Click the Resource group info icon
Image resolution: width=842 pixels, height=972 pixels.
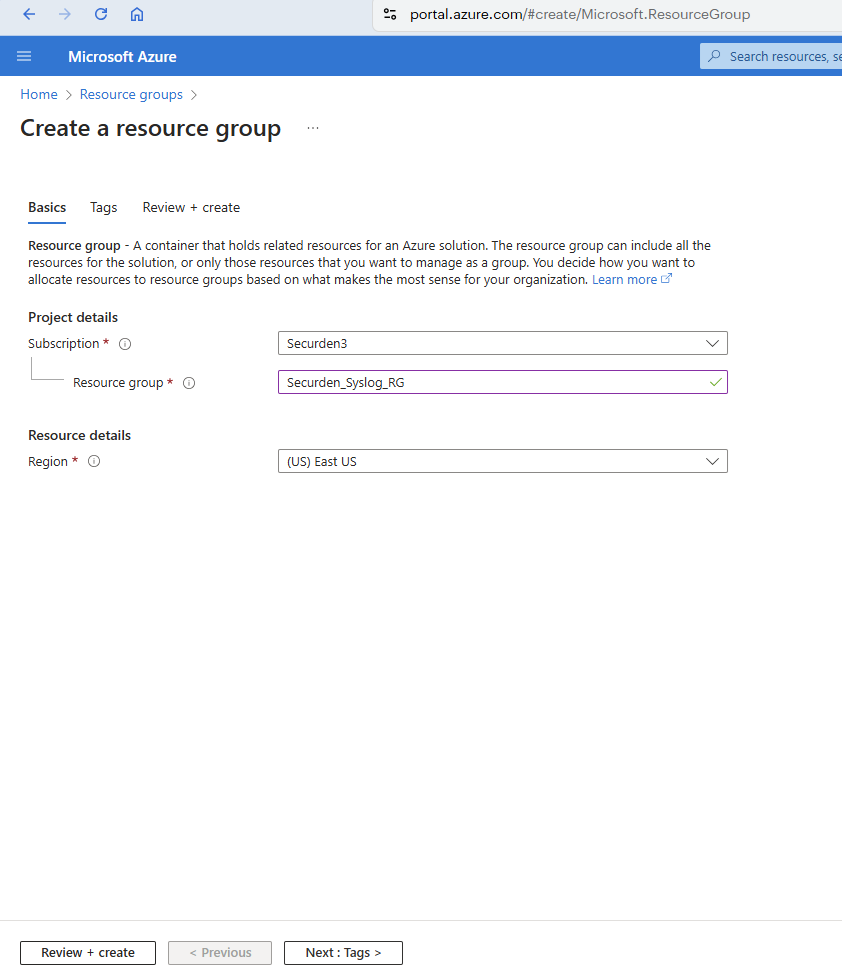point(189,383)
